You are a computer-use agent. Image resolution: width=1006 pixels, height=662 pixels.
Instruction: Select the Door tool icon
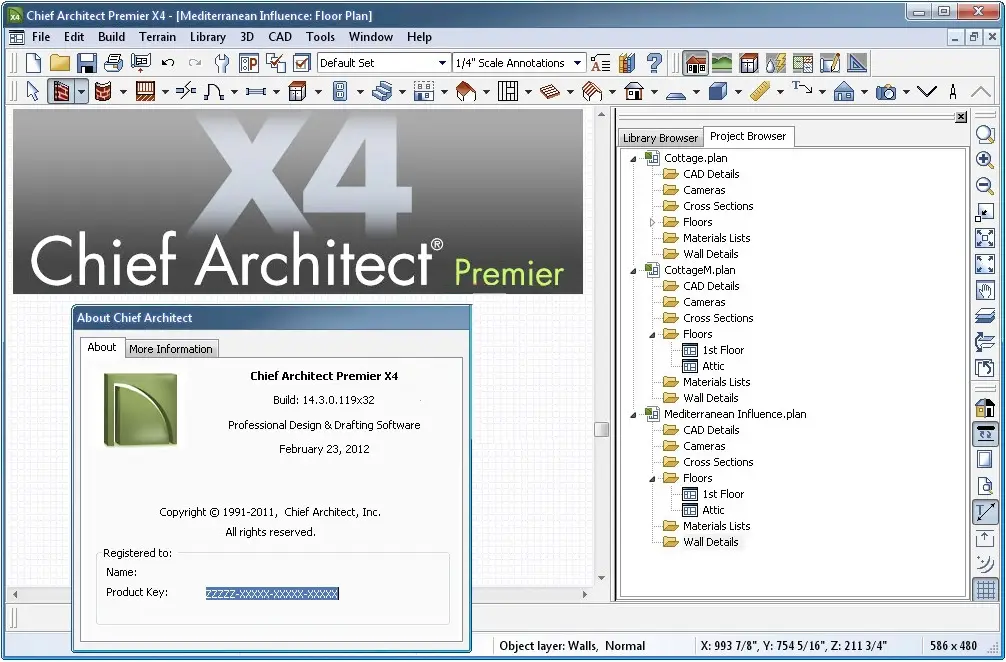point(214,92)
